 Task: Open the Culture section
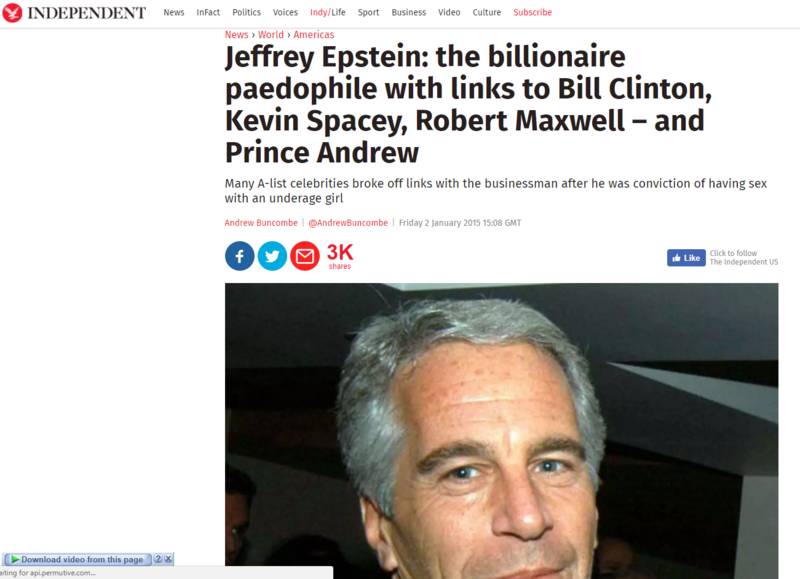(487, 13)
